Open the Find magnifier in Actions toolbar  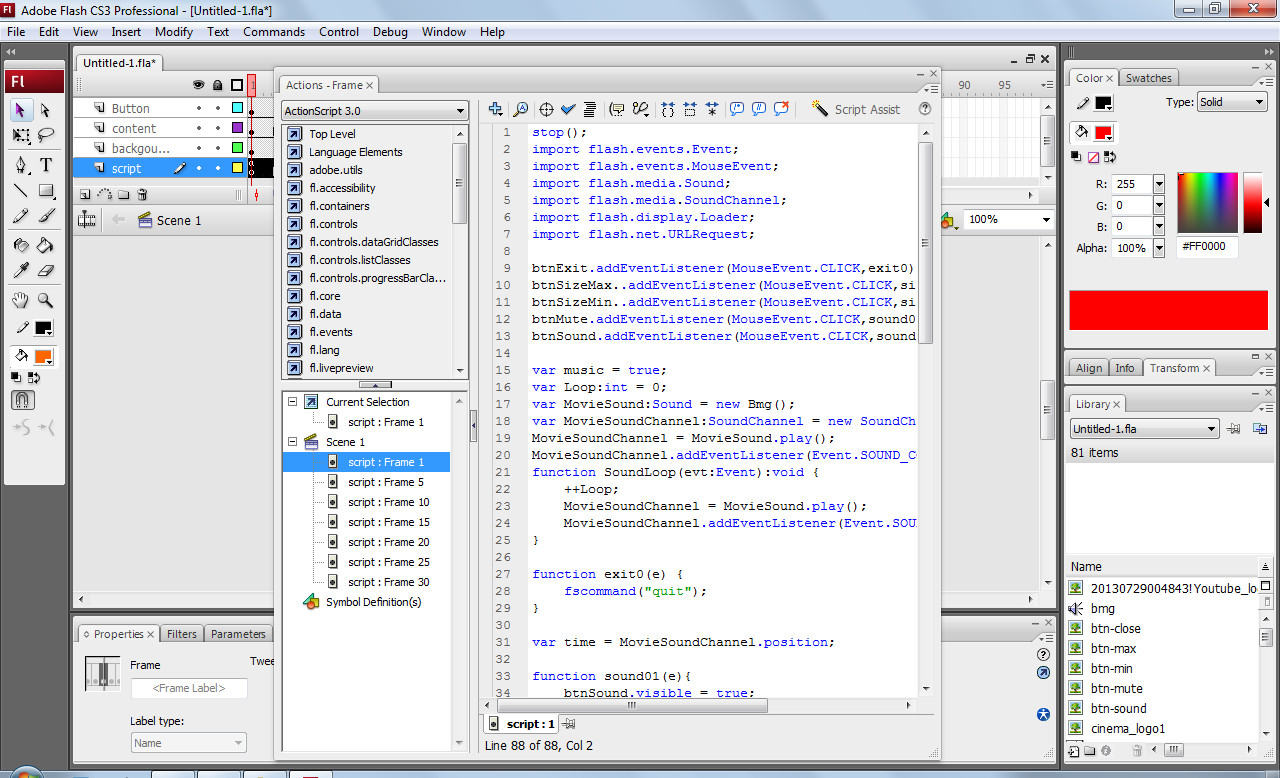[520, 109]
